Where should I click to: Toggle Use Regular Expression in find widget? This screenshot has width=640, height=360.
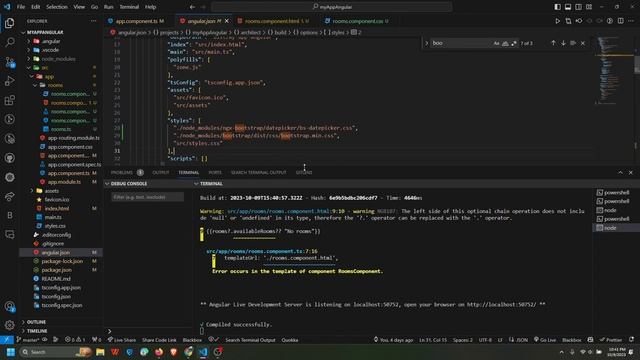514,43
